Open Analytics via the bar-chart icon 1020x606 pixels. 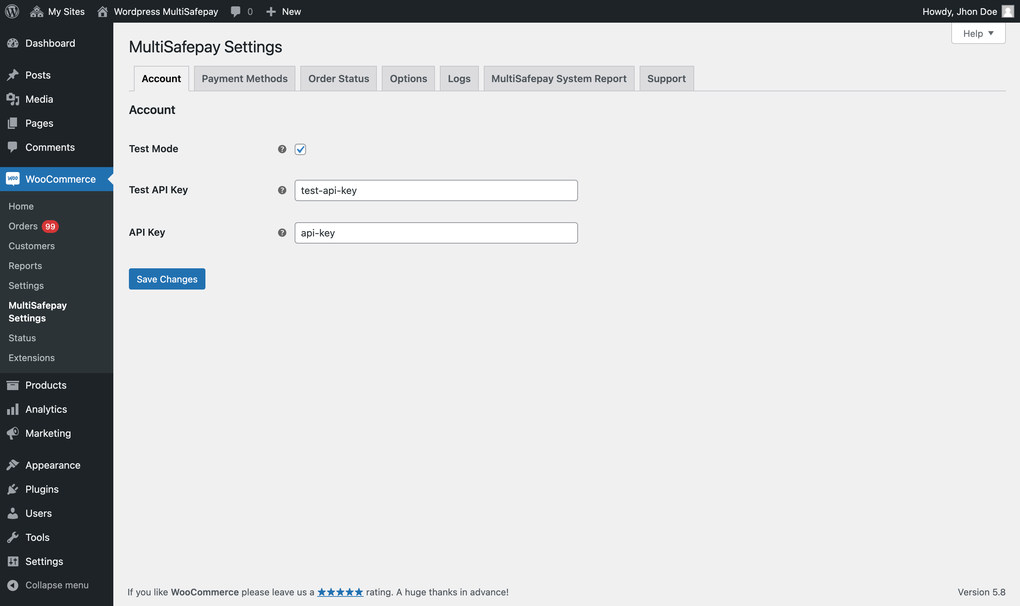click(x=14, y=408)
